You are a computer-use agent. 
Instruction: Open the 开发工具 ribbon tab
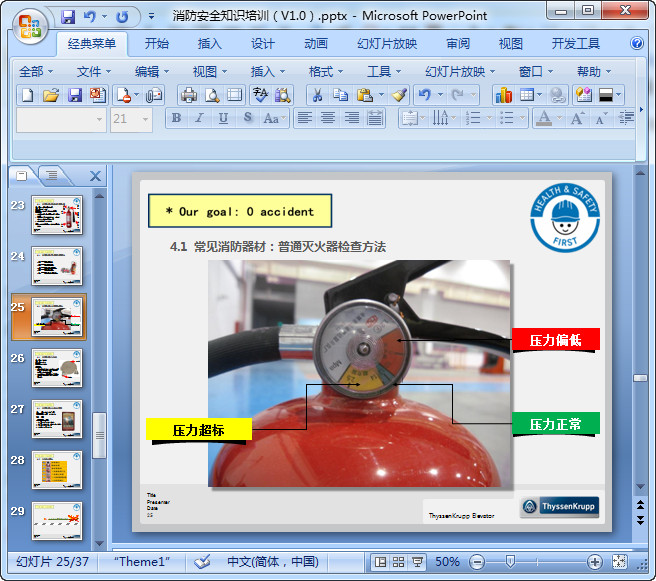[575, 44]
